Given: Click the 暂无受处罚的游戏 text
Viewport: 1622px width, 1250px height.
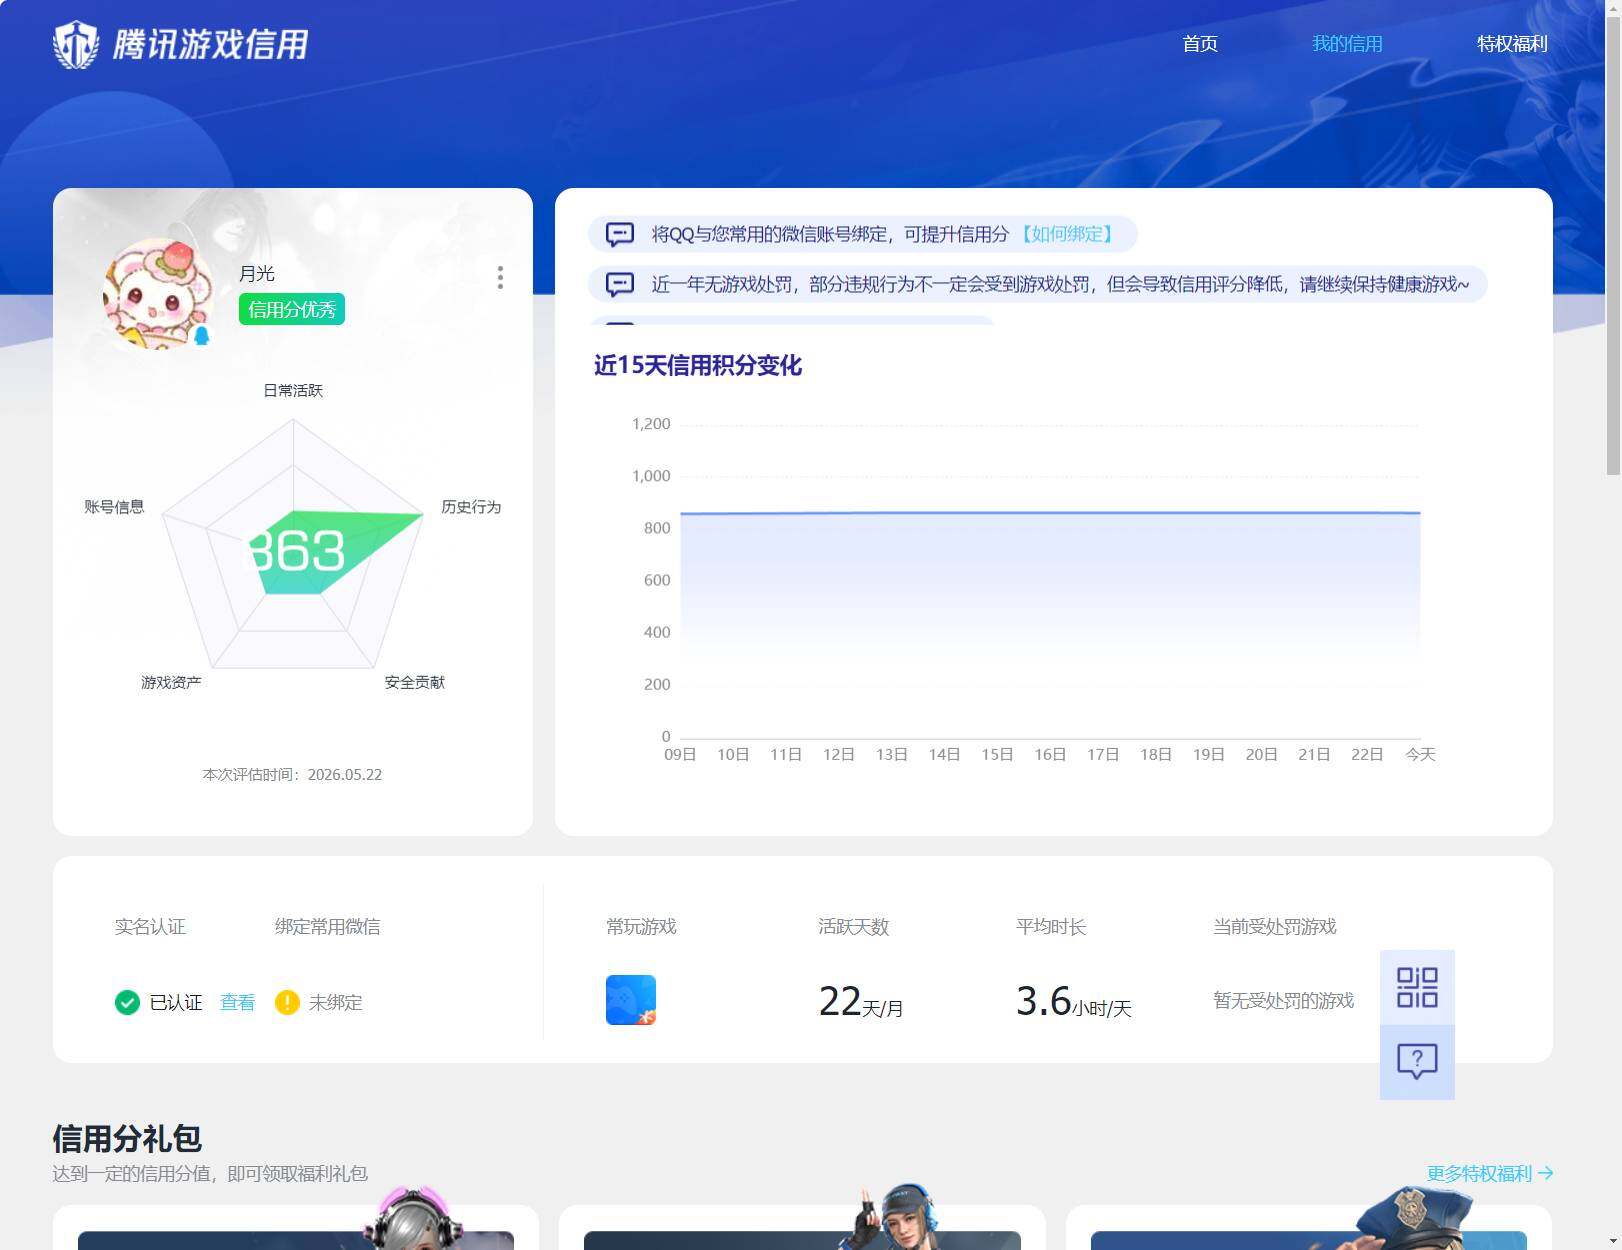Looking at the screenshot, I should click(x=1283, y=1001).
